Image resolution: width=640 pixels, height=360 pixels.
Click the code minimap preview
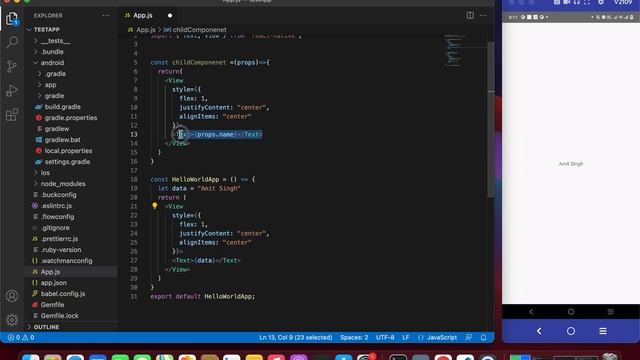click(453, 51)
